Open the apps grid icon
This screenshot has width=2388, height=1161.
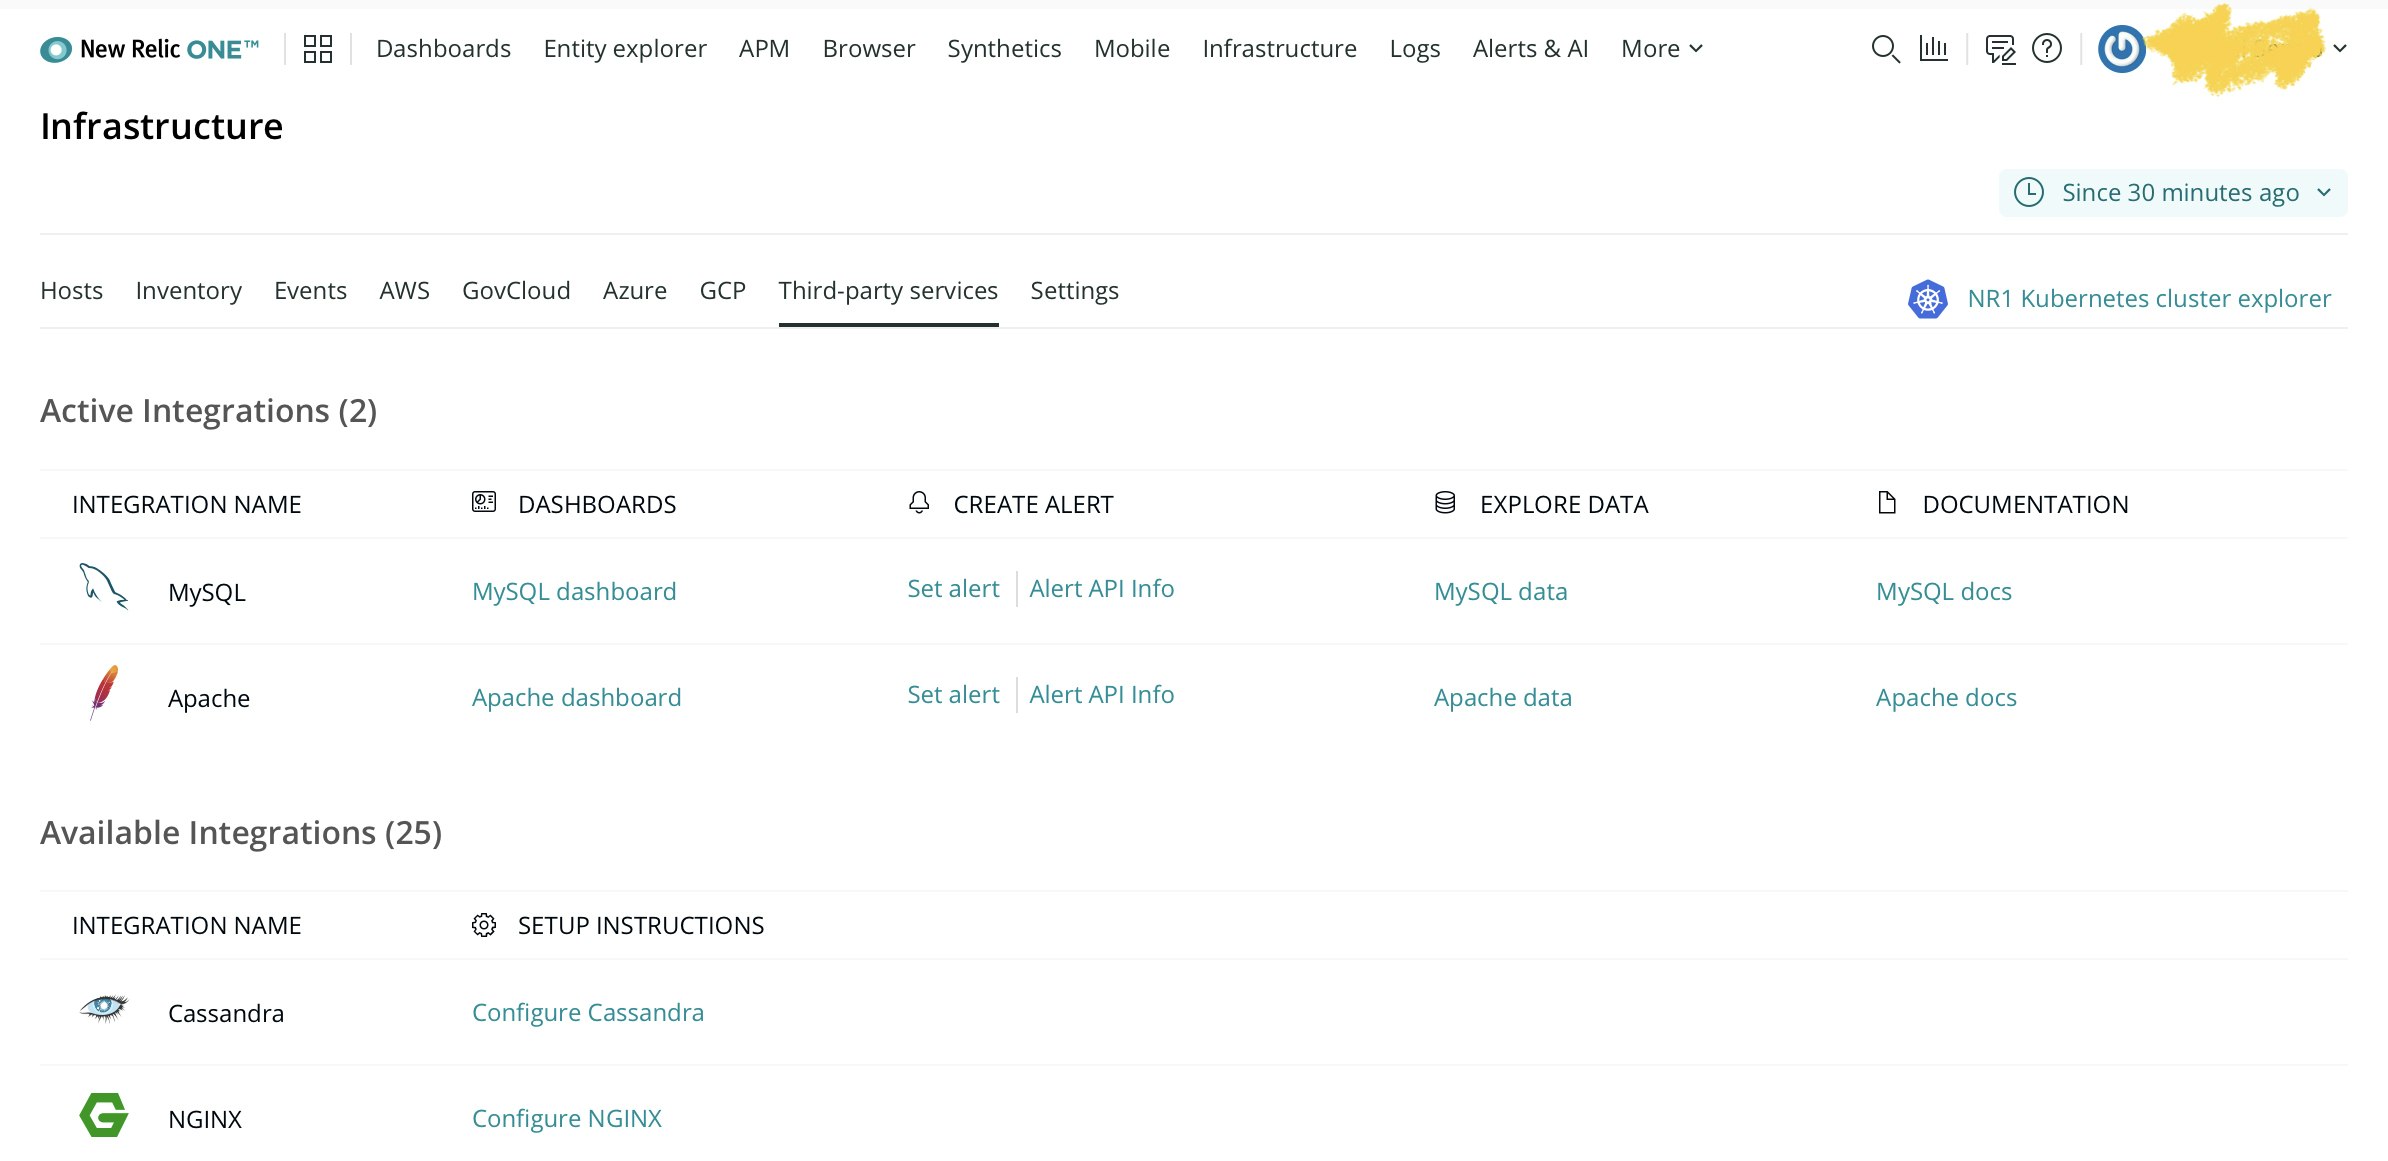[317, 49]
